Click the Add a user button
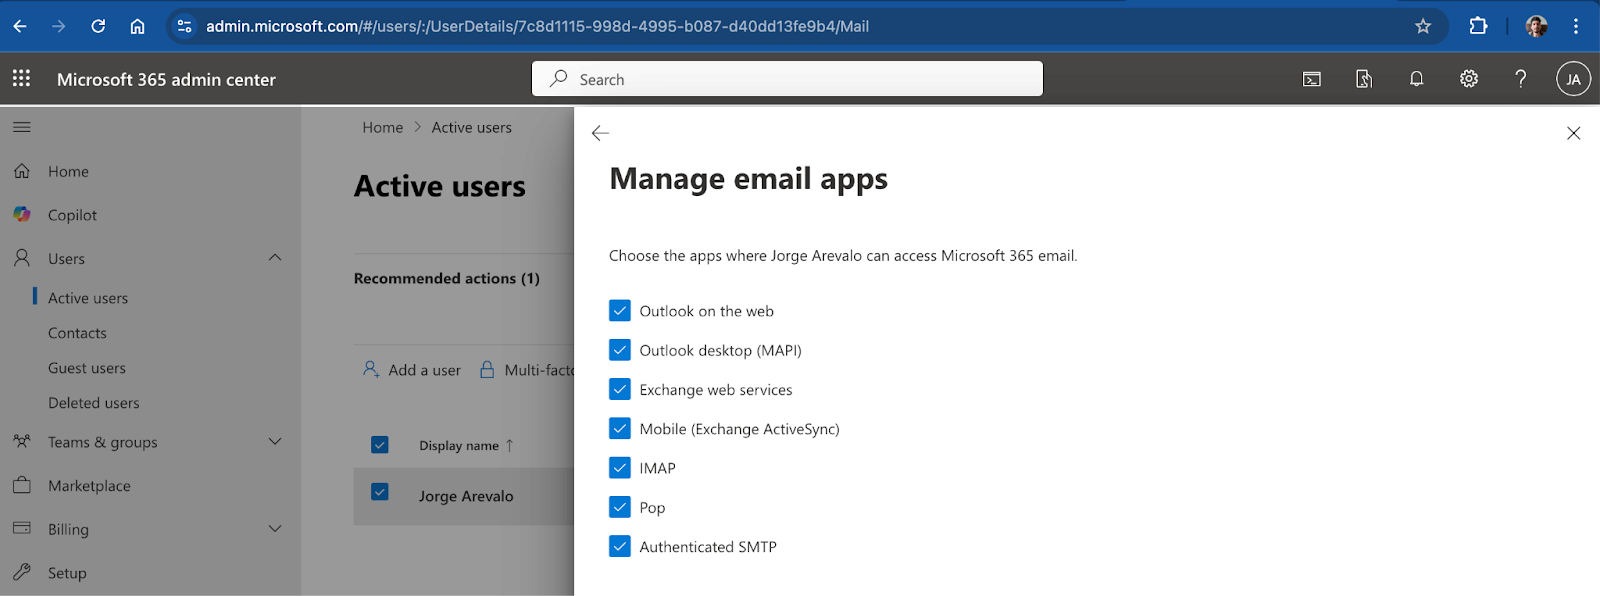This screenshot has height=596, width=1600. point(412,369)
